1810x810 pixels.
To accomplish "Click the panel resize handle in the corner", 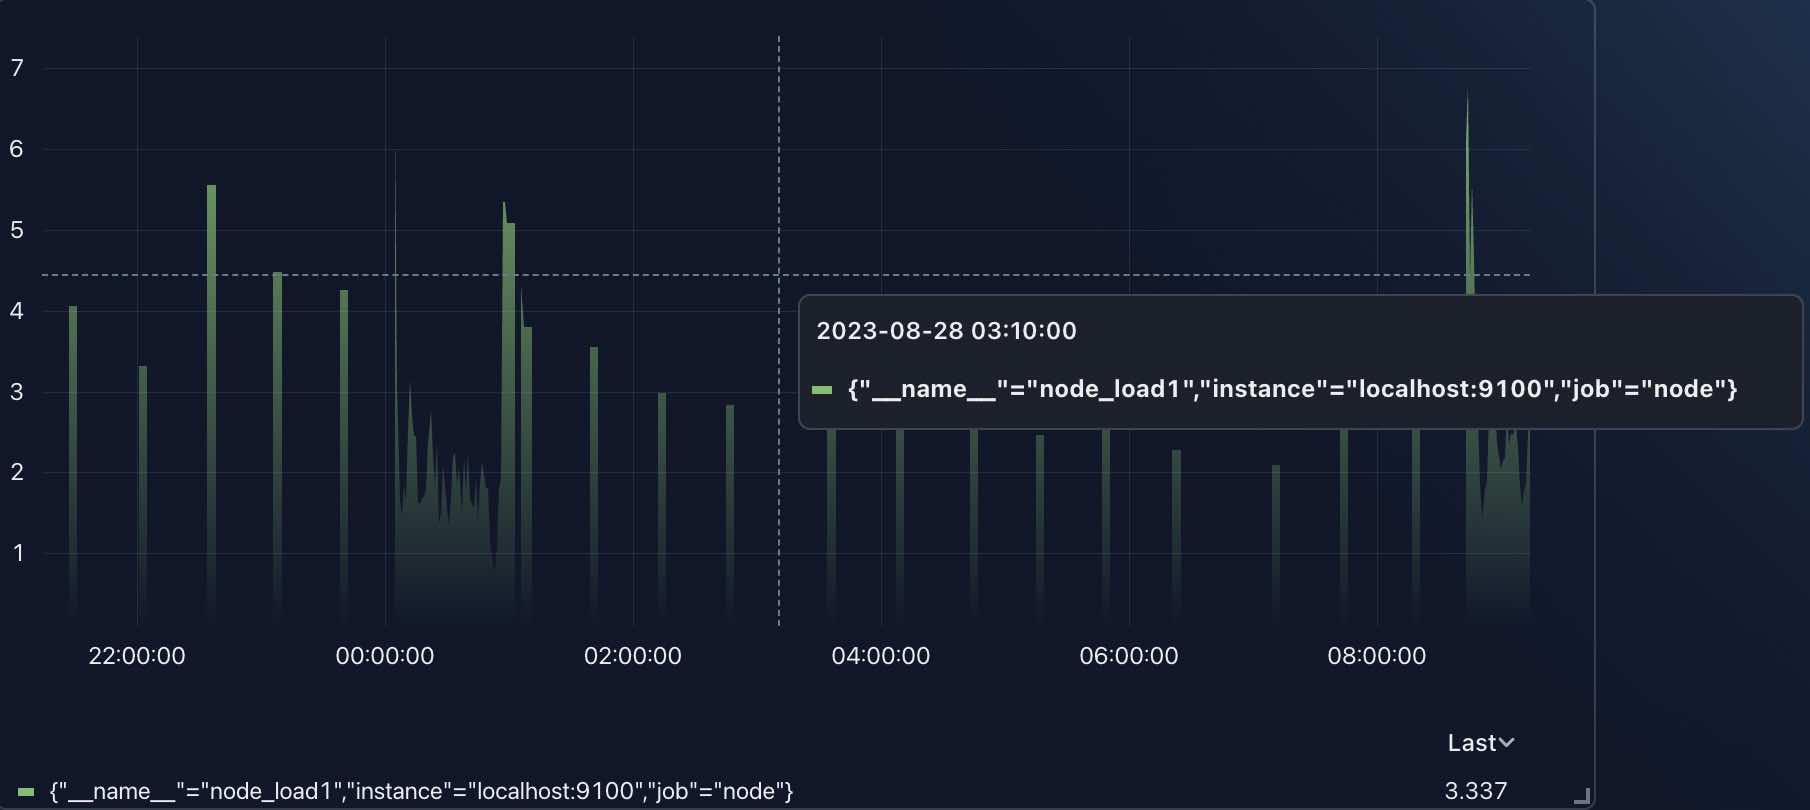I will click(x=1581, y=796).
